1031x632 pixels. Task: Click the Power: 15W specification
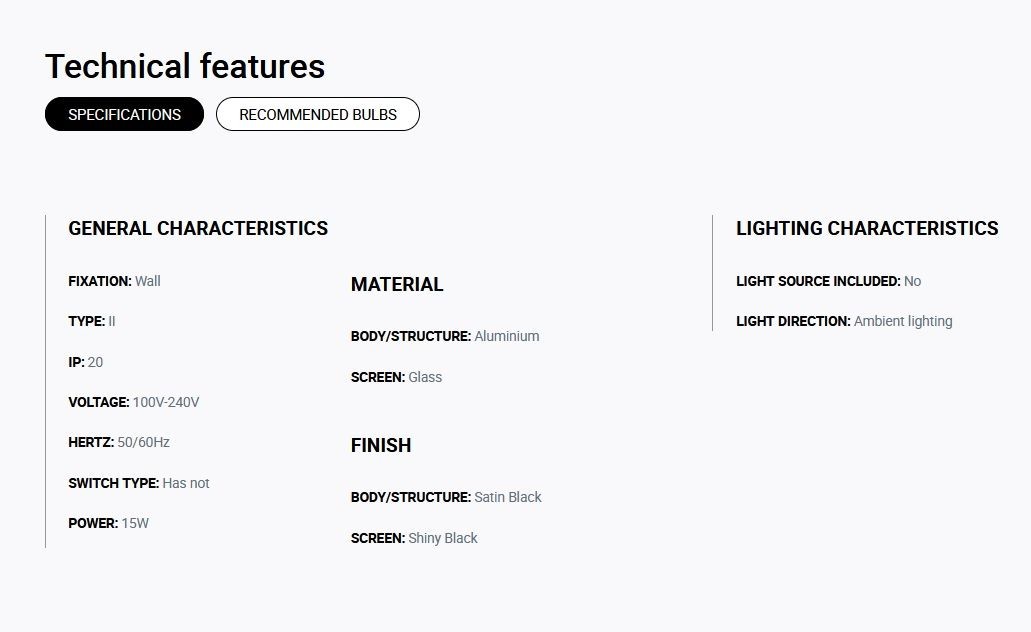108,523
